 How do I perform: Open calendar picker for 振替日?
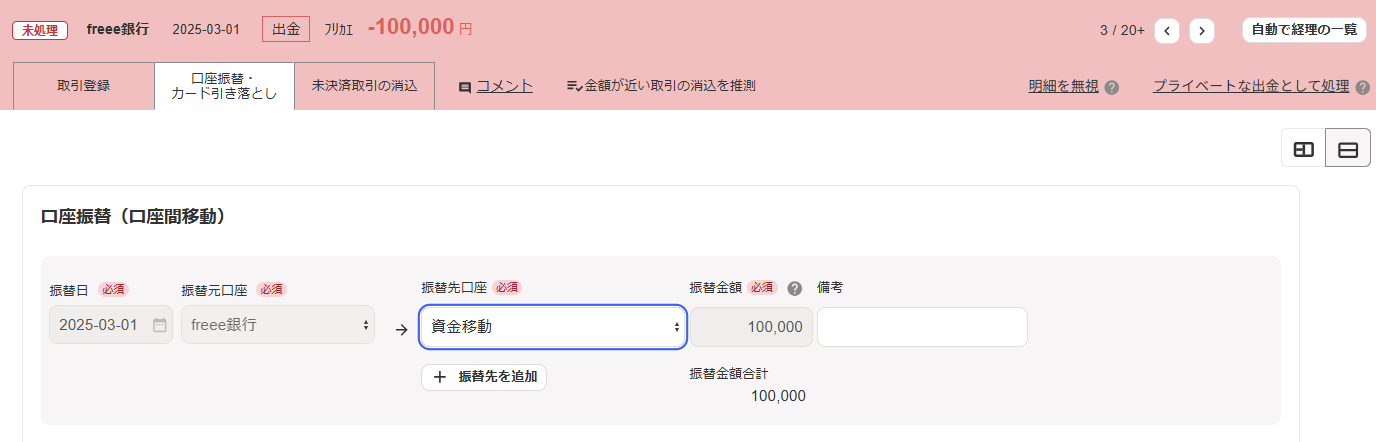coord(160,325)
